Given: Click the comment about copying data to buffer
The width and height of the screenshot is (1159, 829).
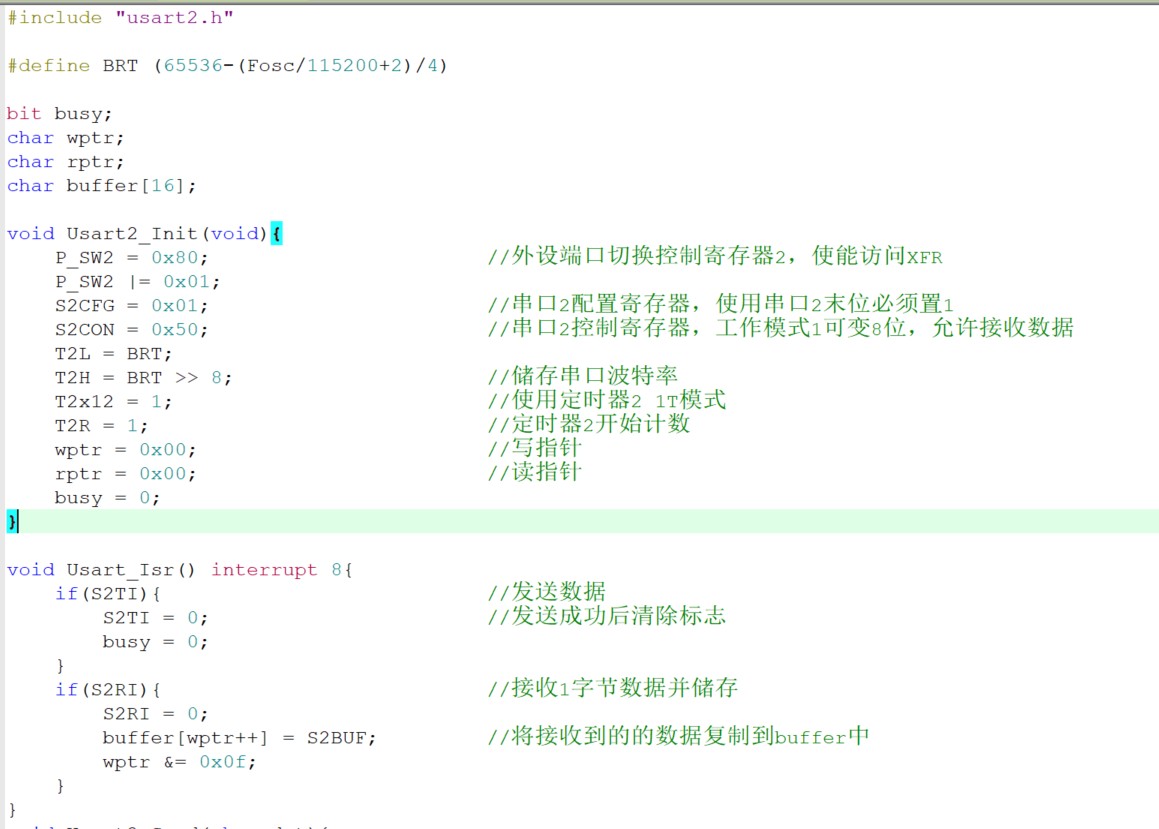Looking at the screenshot, I should coord(679,736).
